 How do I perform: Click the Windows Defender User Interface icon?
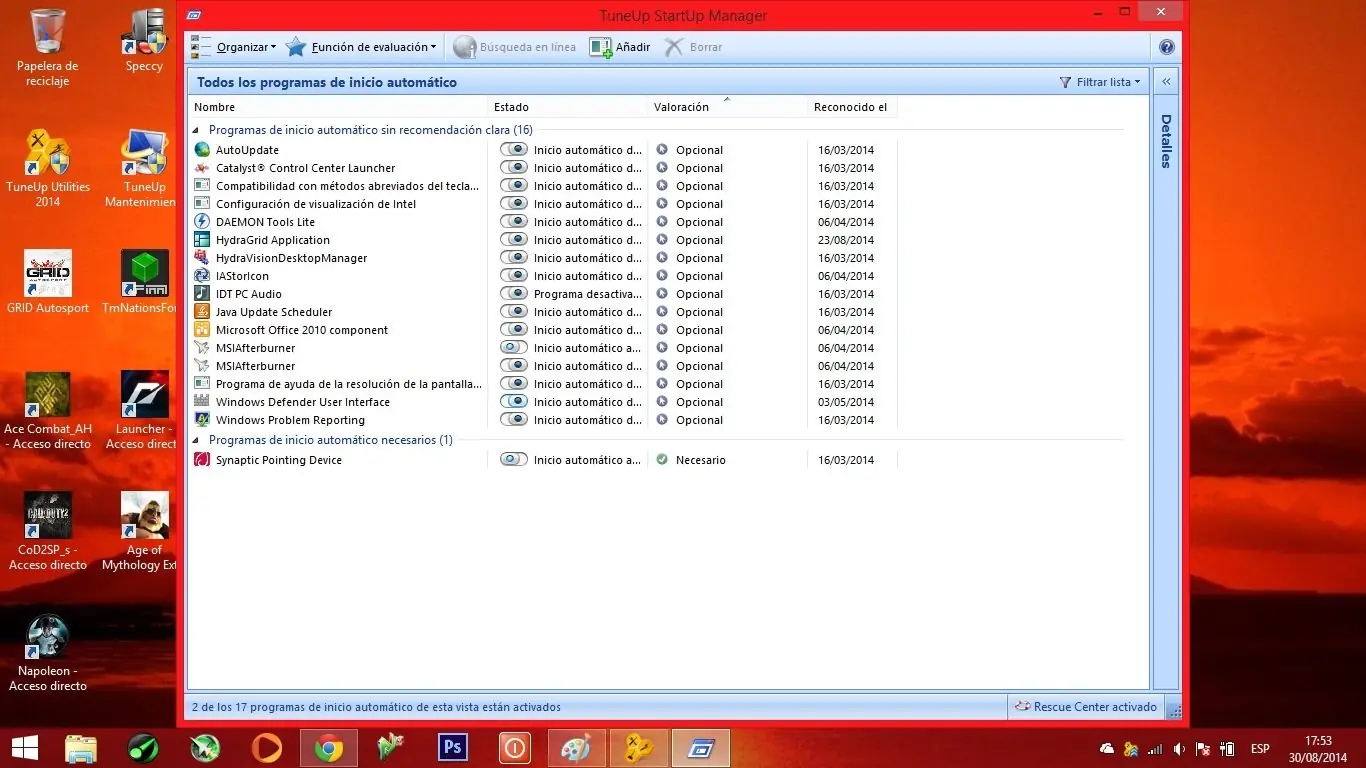point(202,402)
